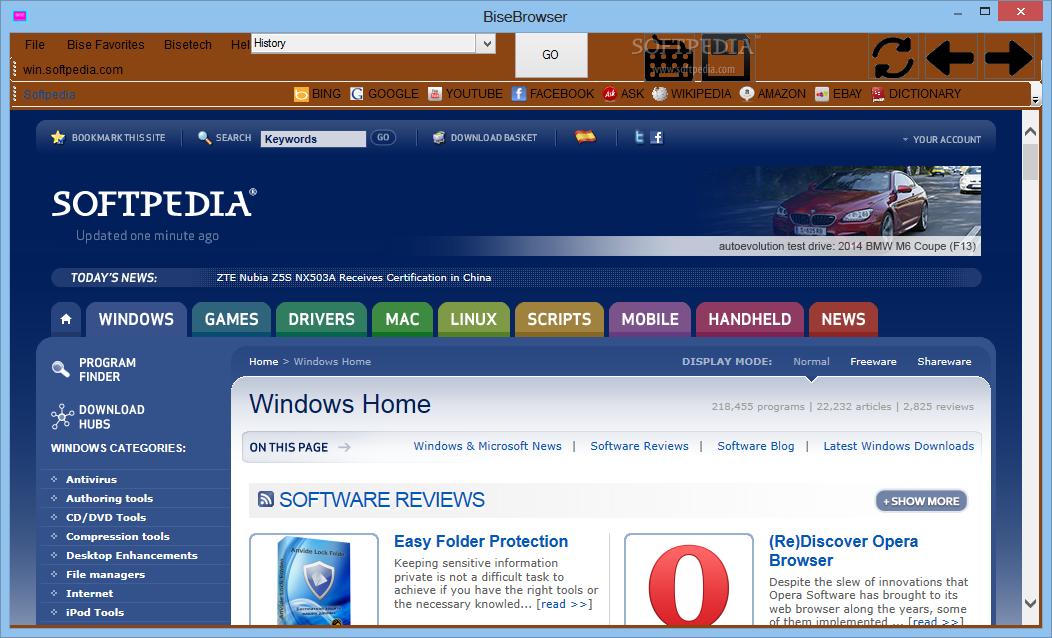The width and height of the screenshot is (1052, 638).
Task: Click the home icon tab
Action: pyautogui.click(x=66, y=319)
